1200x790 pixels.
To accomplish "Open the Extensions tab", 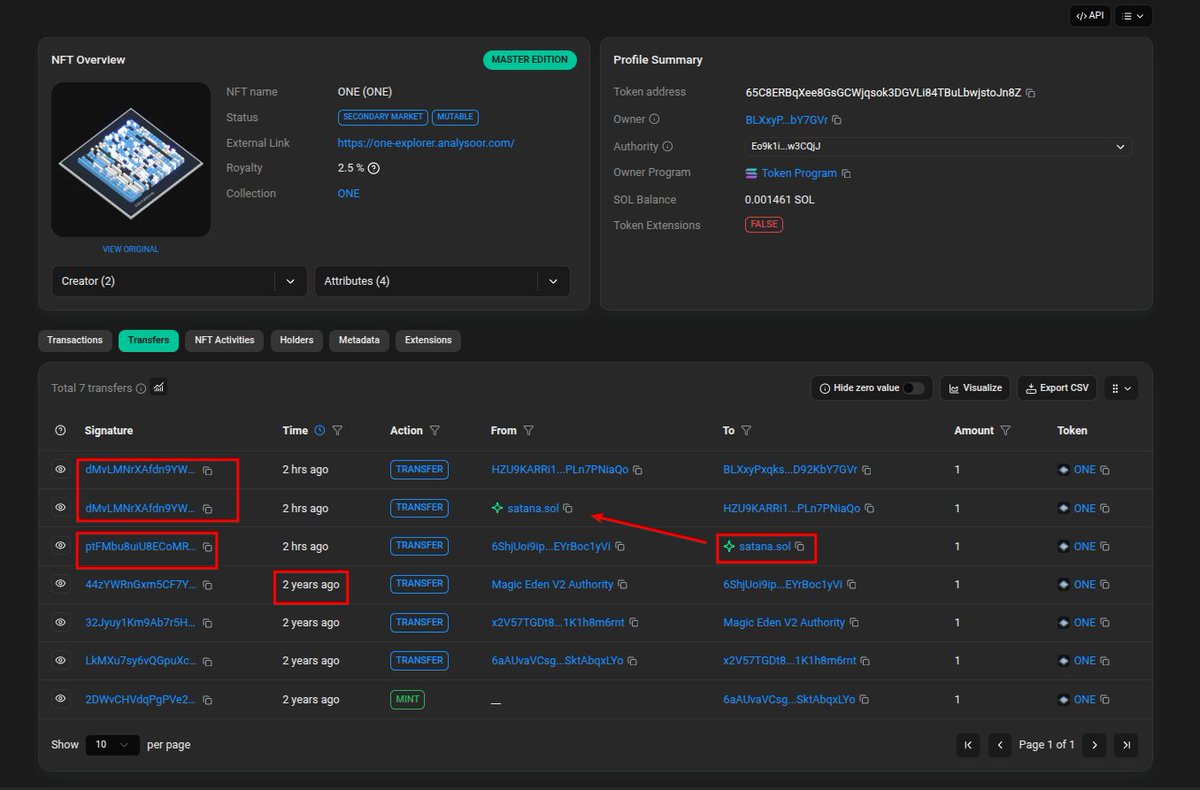I will pos(428,340).
